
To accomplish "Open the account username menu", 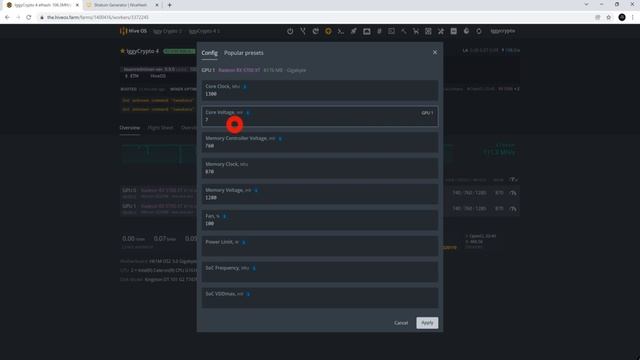I will tap(502, 31).
